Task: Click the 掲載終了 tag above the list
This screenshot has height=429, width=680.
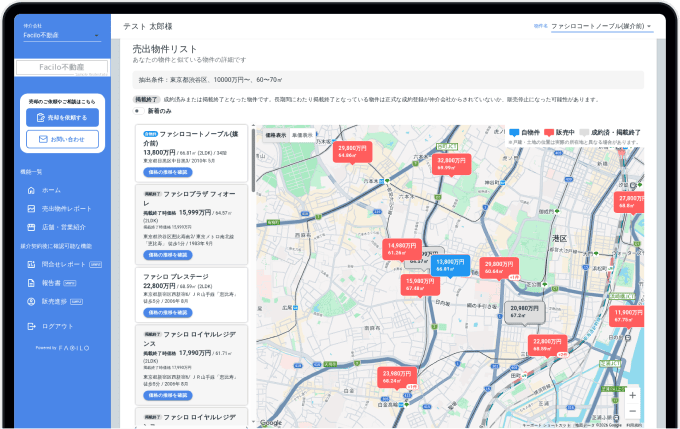Action: pos(147,100)
